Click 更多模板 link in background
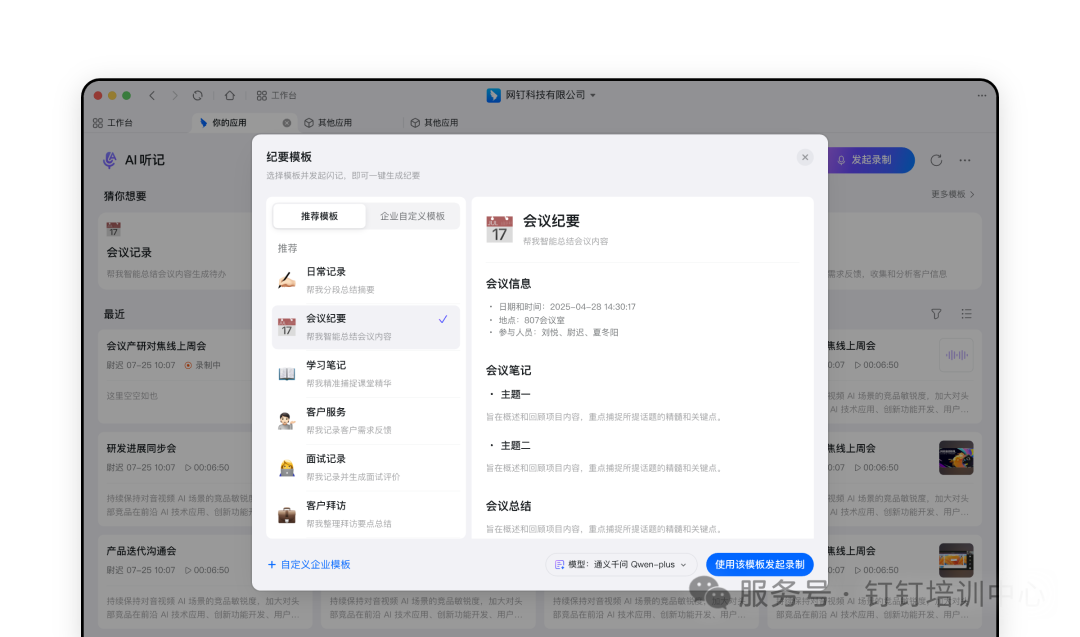The image size is (1080, 637). tap(953, 195)
